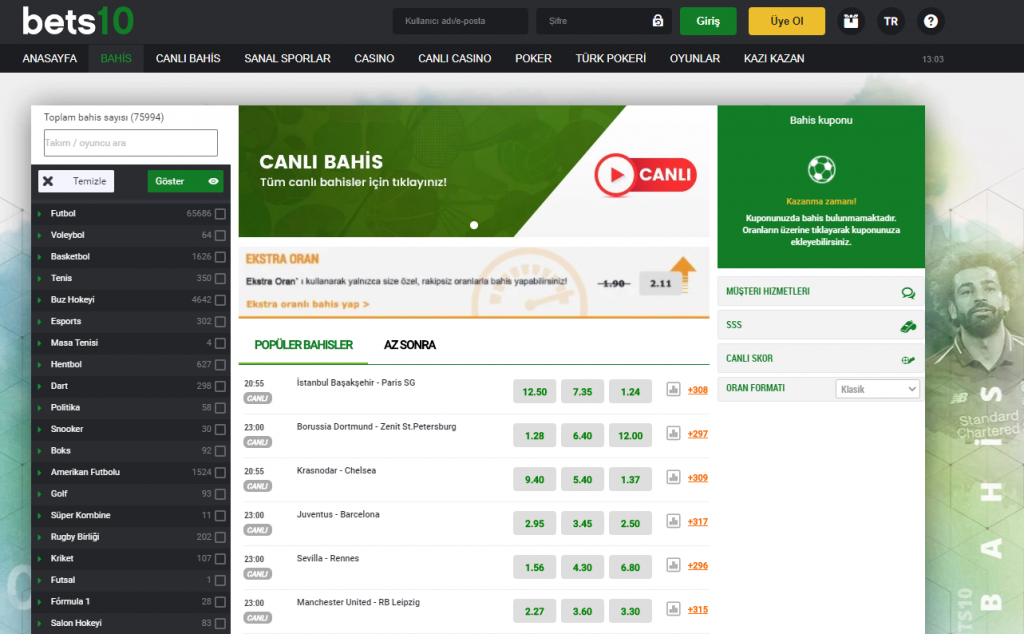This screenshot has width=1024, height=634.
Task: Switch to the AZ SONRA tab
Action: coord(409,345)
